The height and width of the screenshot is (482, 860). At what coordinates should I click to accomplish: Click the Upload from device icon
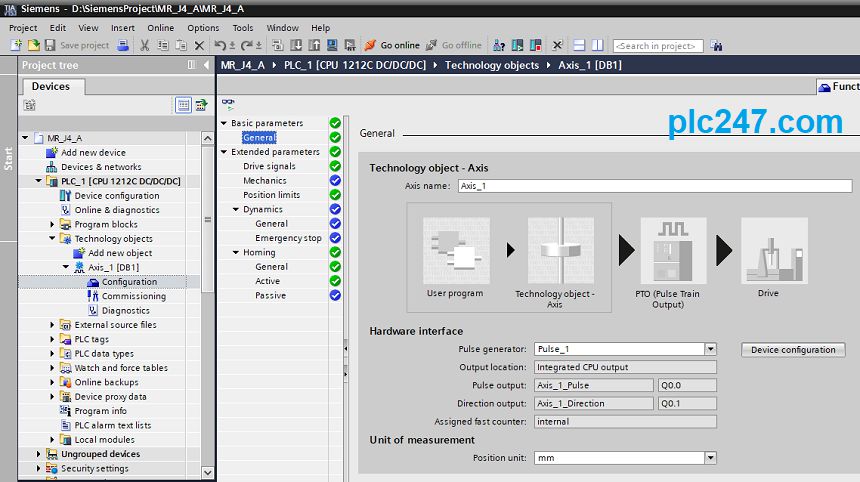(x=314, y=45)
